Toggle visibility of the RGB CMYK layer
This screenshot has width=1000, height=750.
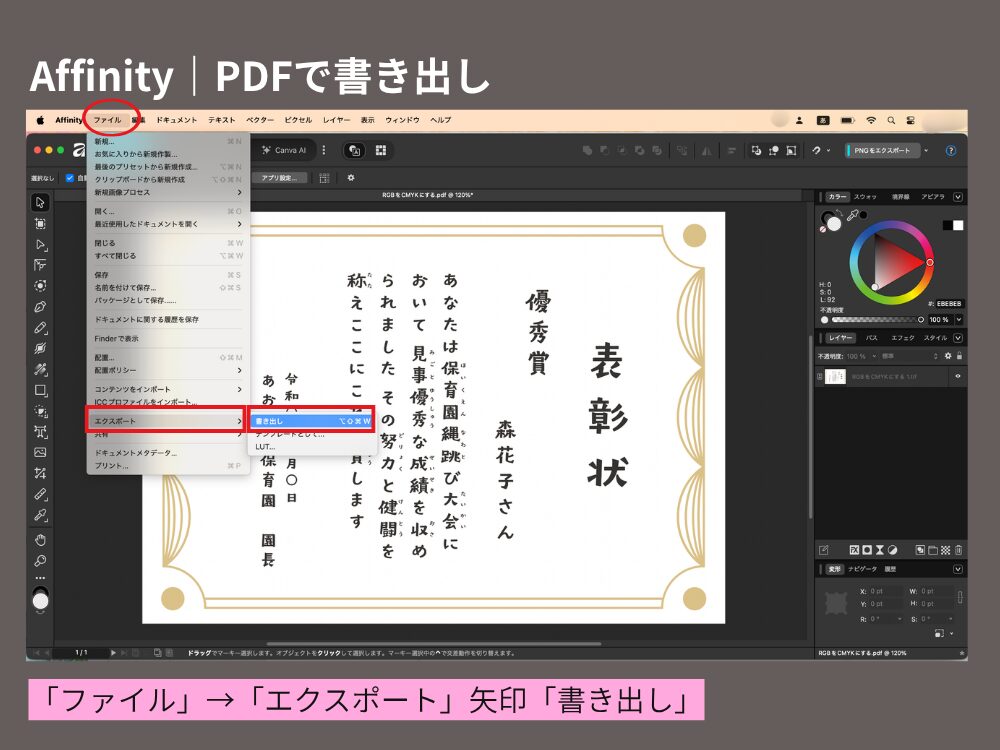click(x=957, y=376)
